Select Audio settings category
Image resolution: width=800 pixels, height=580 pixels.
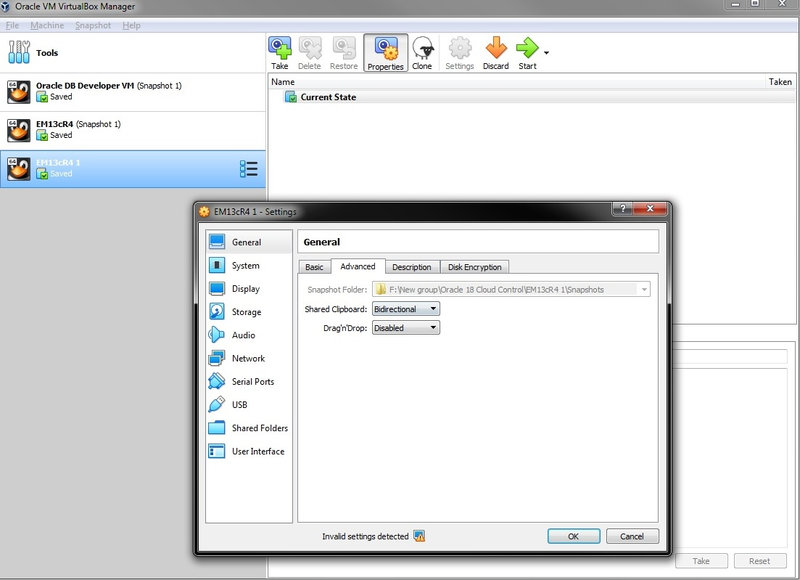[x=246, y=334]
